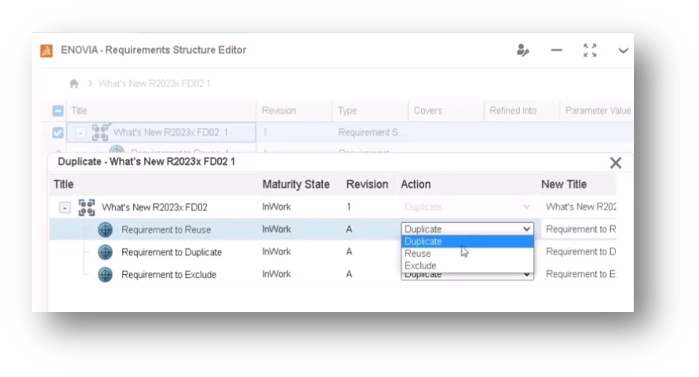
Task: Select What's New R2023x FD02 in dialog tree
Action: point(154,207)
